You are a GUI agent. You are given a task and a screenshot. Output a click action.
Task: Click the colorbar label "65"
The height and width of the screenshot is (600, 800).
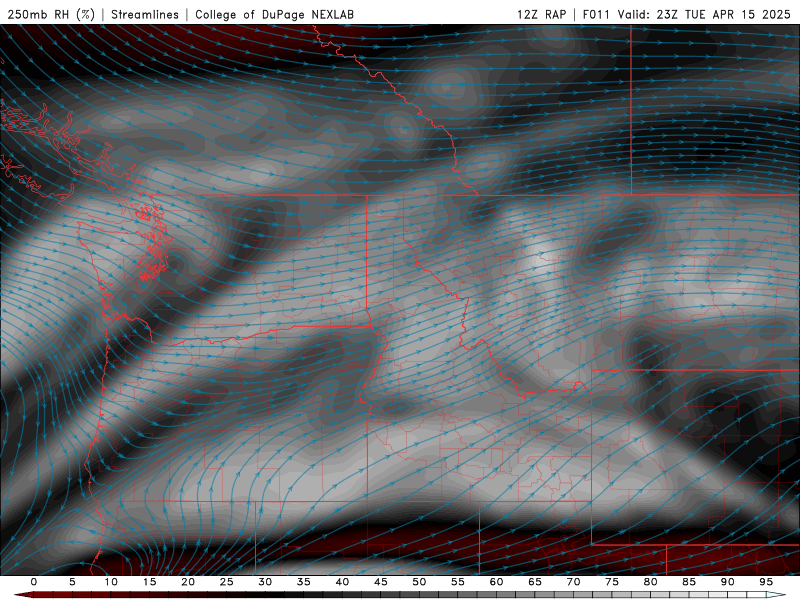pyautogui.click(x=535, y=582)
